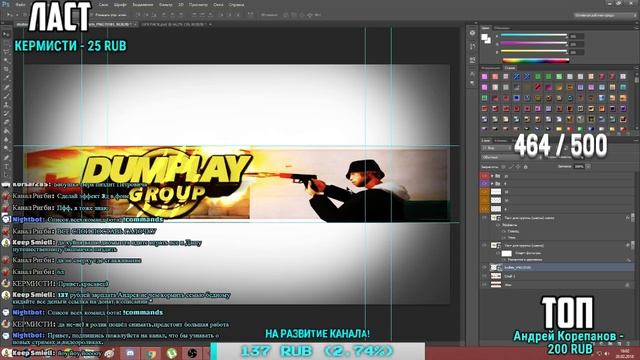Select the Gradient tool
The height and width of the screenshot is (360, 640).
(x=6, y=131)
